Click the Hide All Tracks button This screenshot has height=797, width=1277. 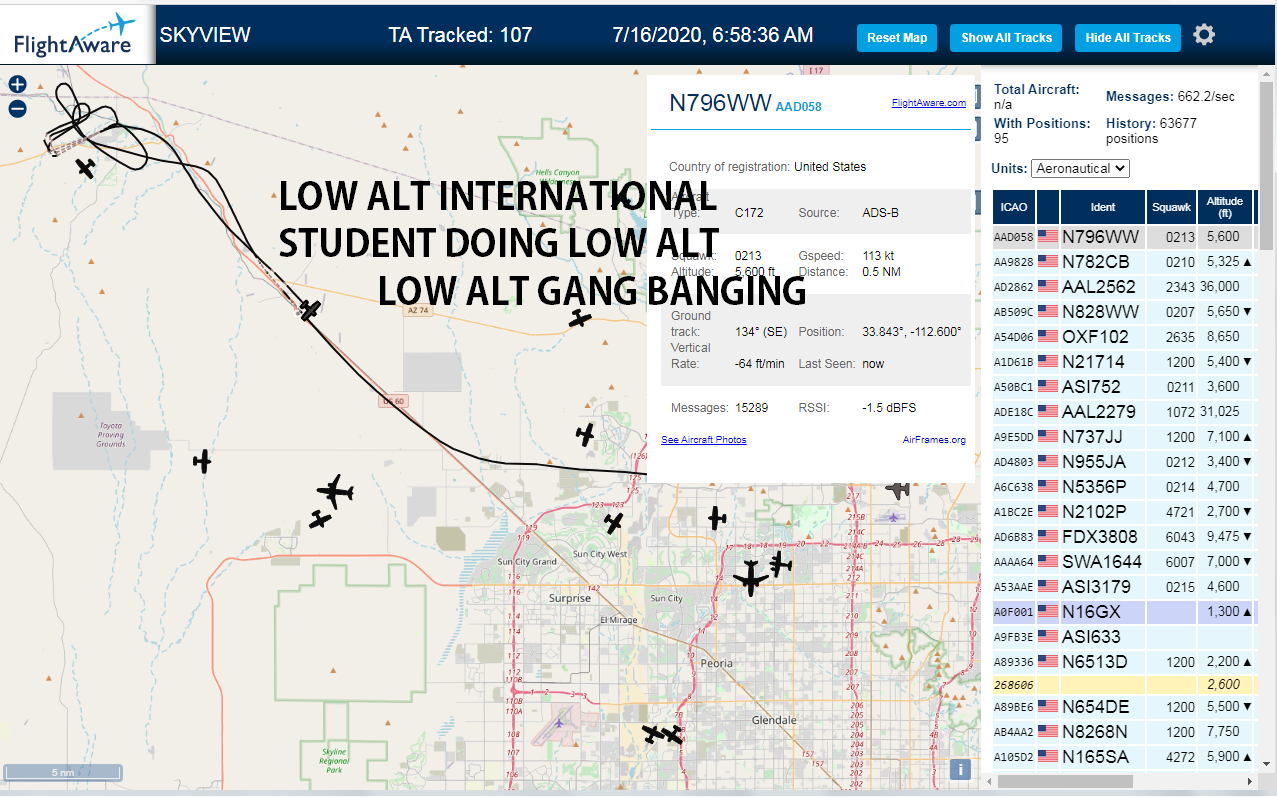[x=1128, y=38]
